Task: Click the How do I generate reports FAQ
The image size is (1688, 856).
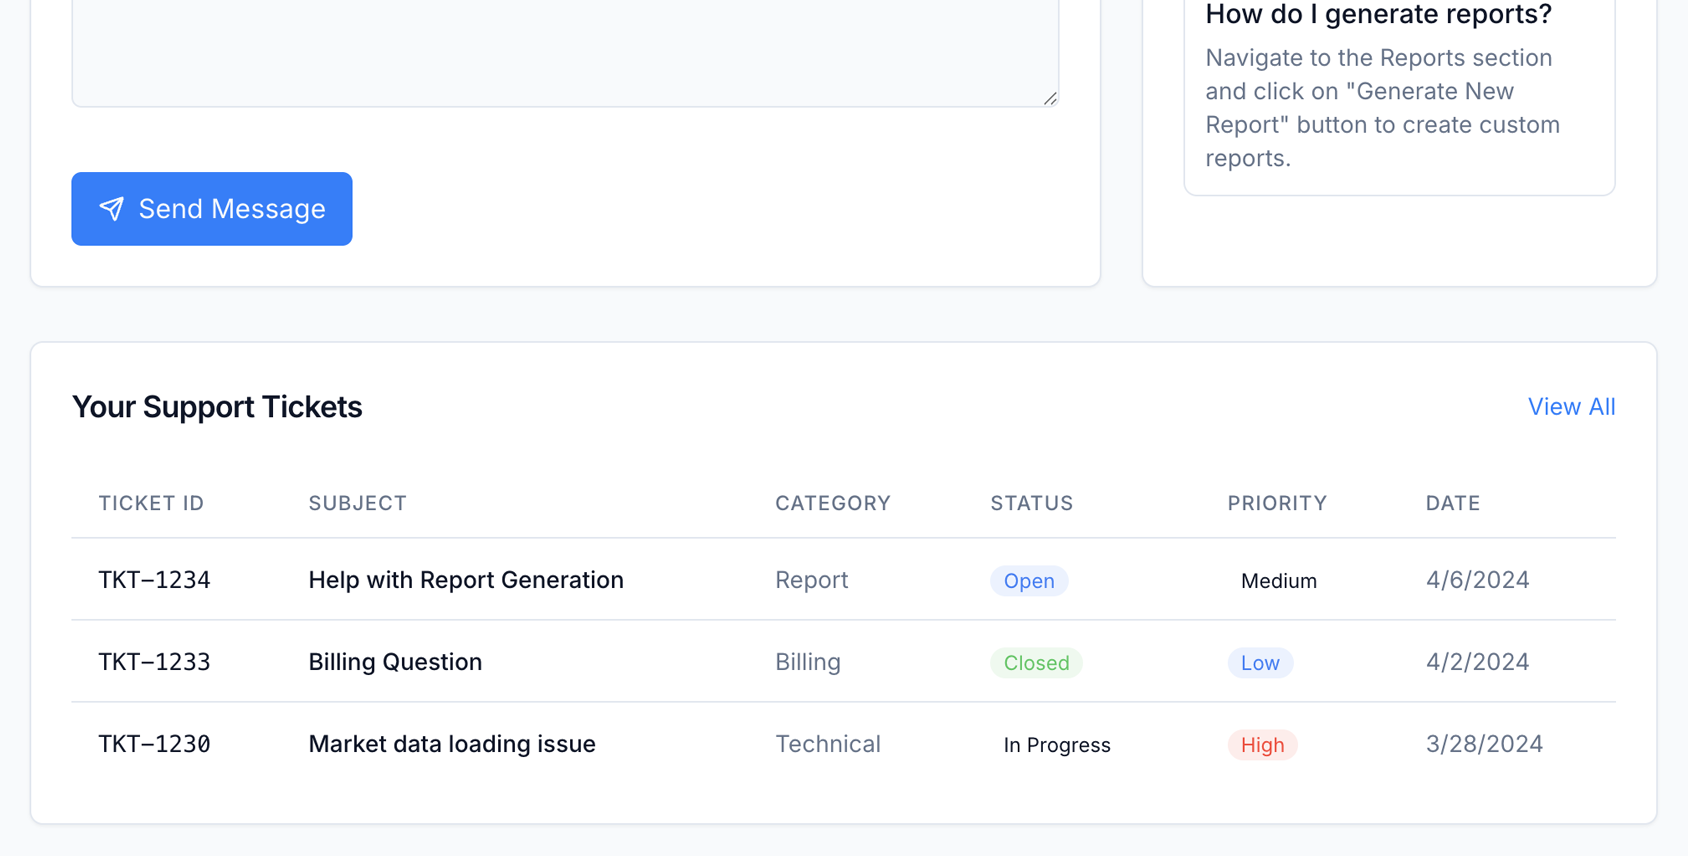Action: pyautogui.click(x=1378, y=15)
